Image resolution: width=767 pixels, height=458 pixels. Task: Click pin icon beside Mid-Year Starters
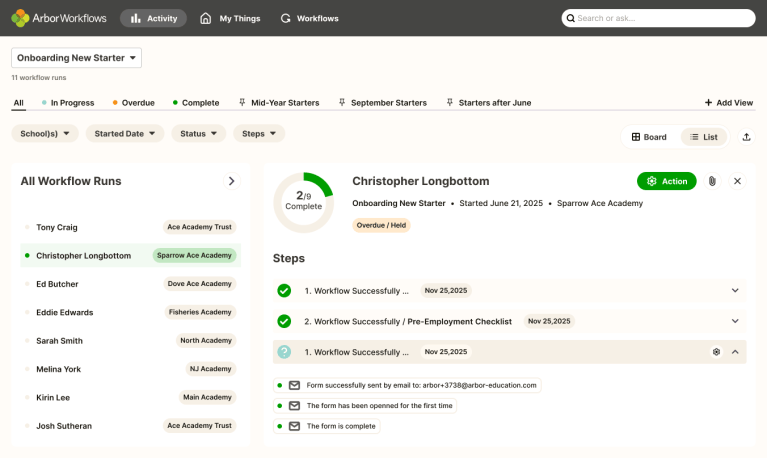pyautogui.click(x=242, y=102)
